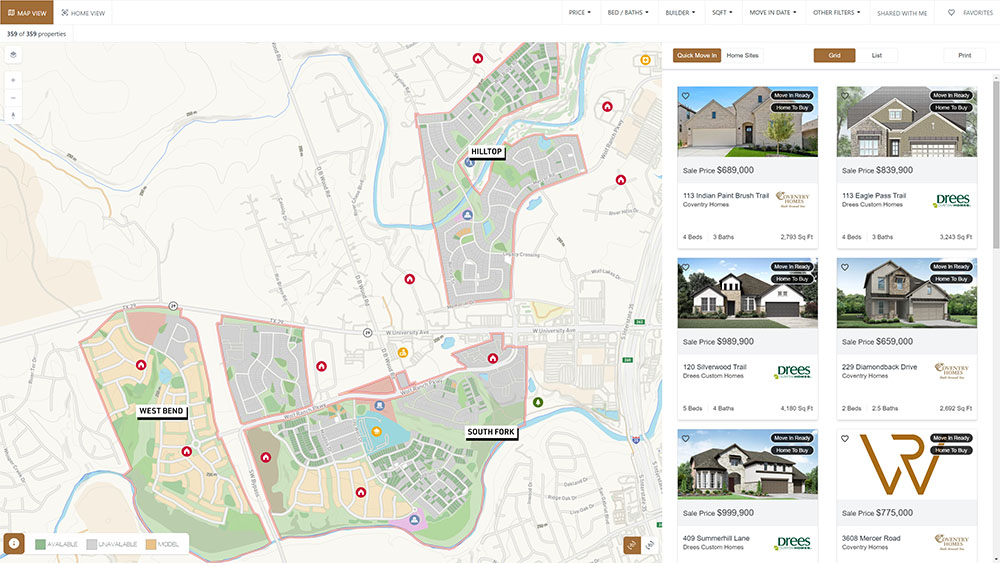
Task: Activate the white map mode icon at map corner
Action: [x=650, y=545]
